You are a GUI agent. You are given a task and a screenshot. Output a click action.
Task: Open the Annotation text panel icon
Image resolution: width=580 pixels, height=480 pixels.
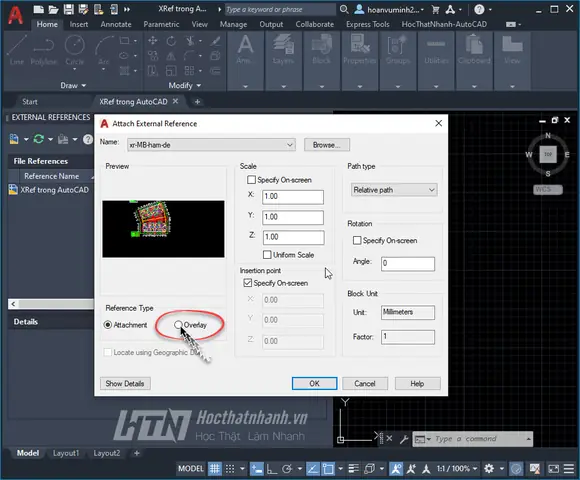point(245,49)
